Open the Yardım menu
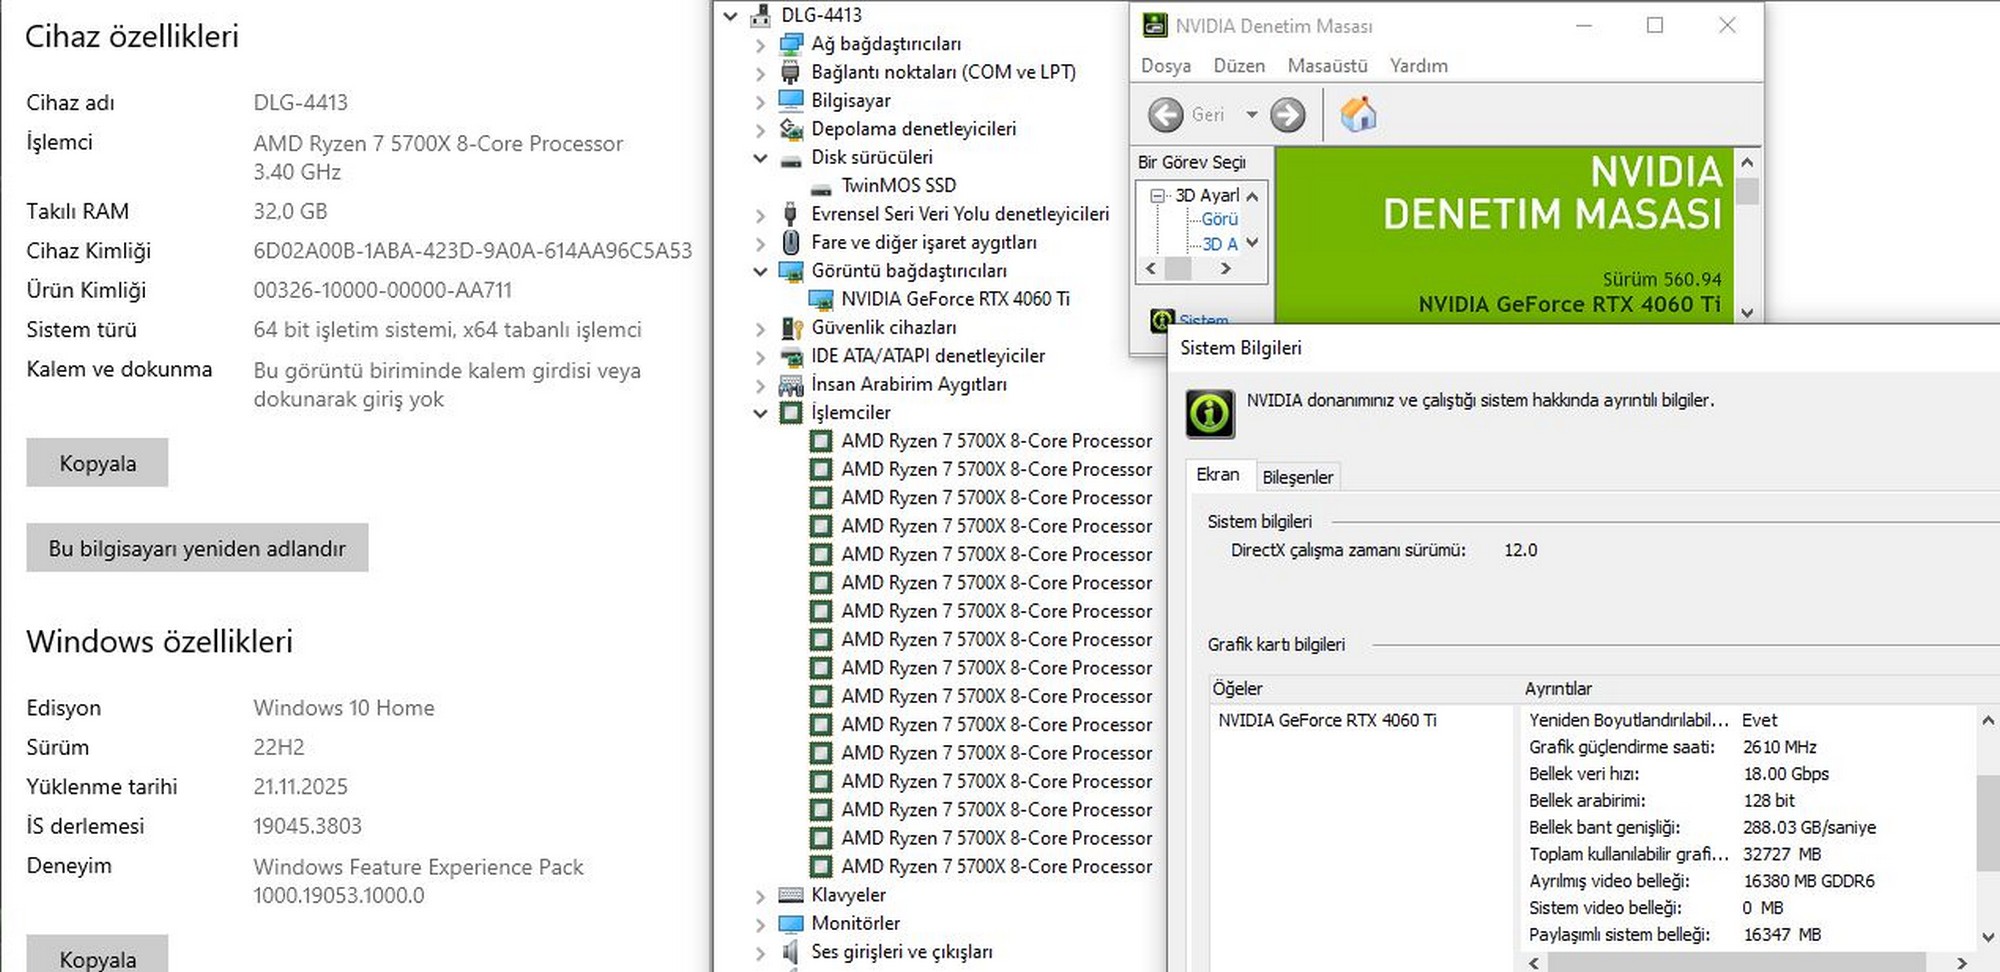 tap(1418, 66)
